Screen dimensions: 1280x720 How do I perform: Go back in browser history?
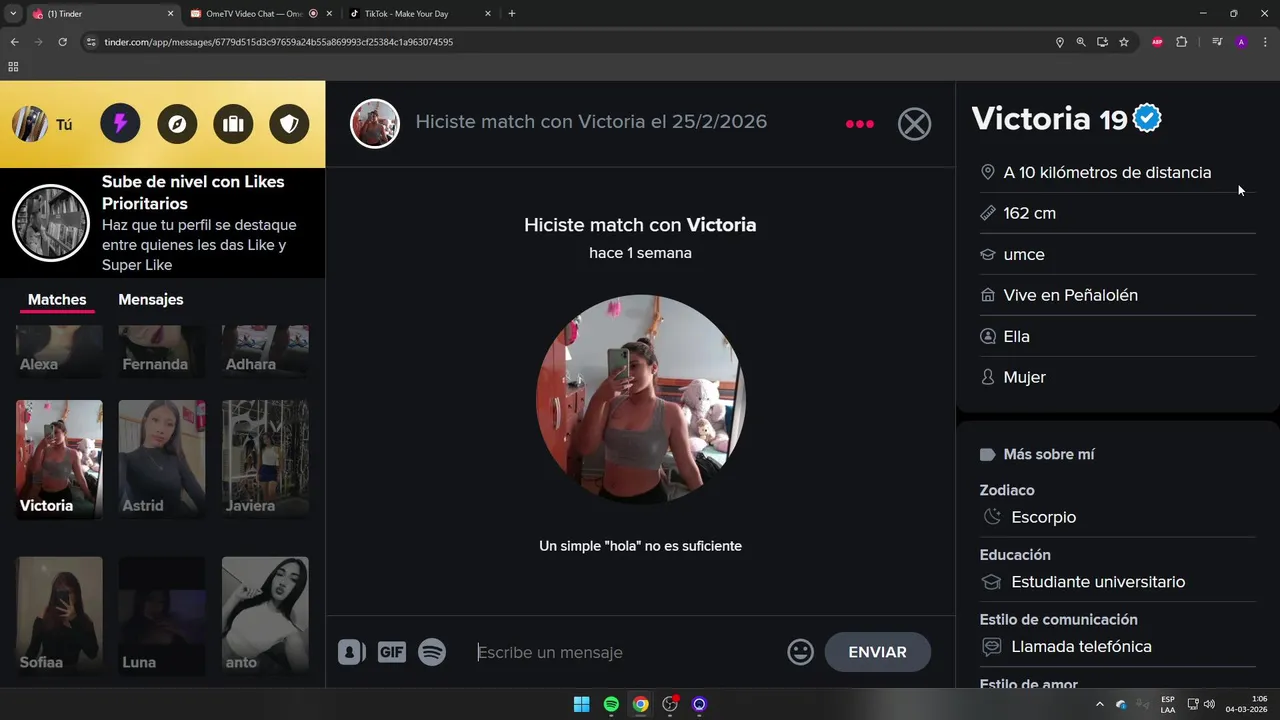pyautogui.click(x=14, y=42)
